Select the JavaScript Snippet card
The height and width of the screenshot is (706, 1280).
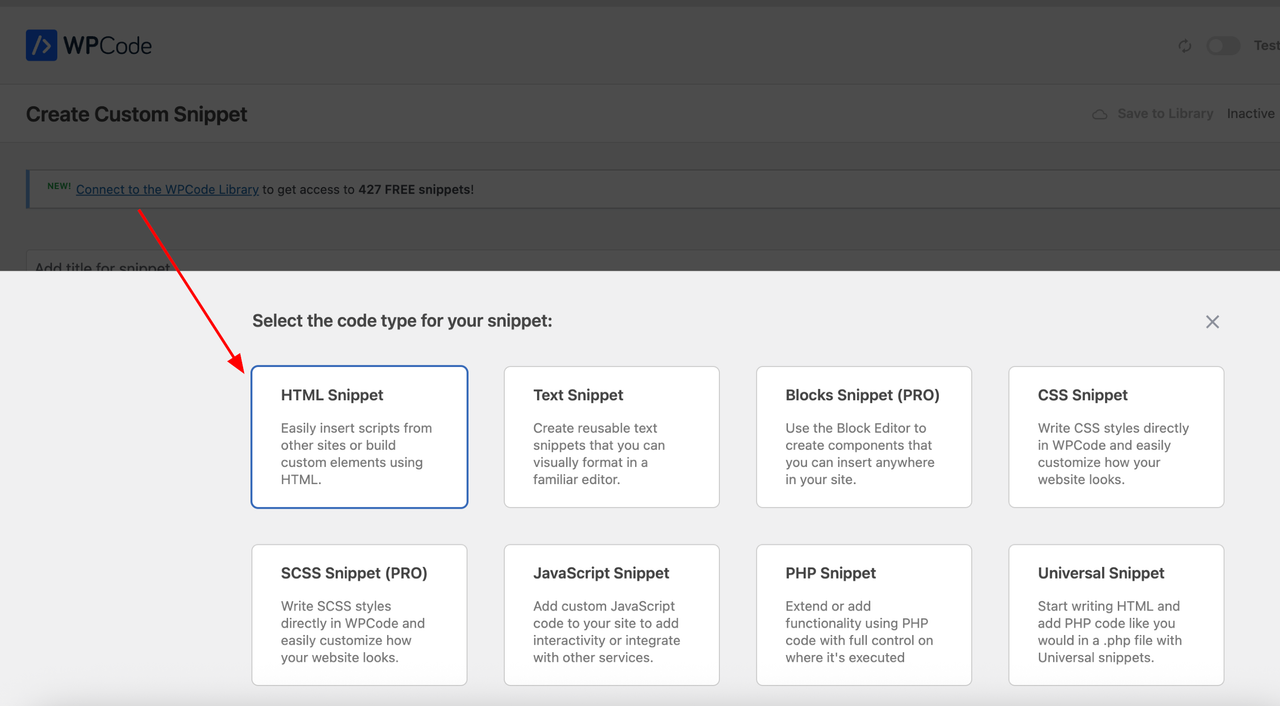[x=611, y=614]
